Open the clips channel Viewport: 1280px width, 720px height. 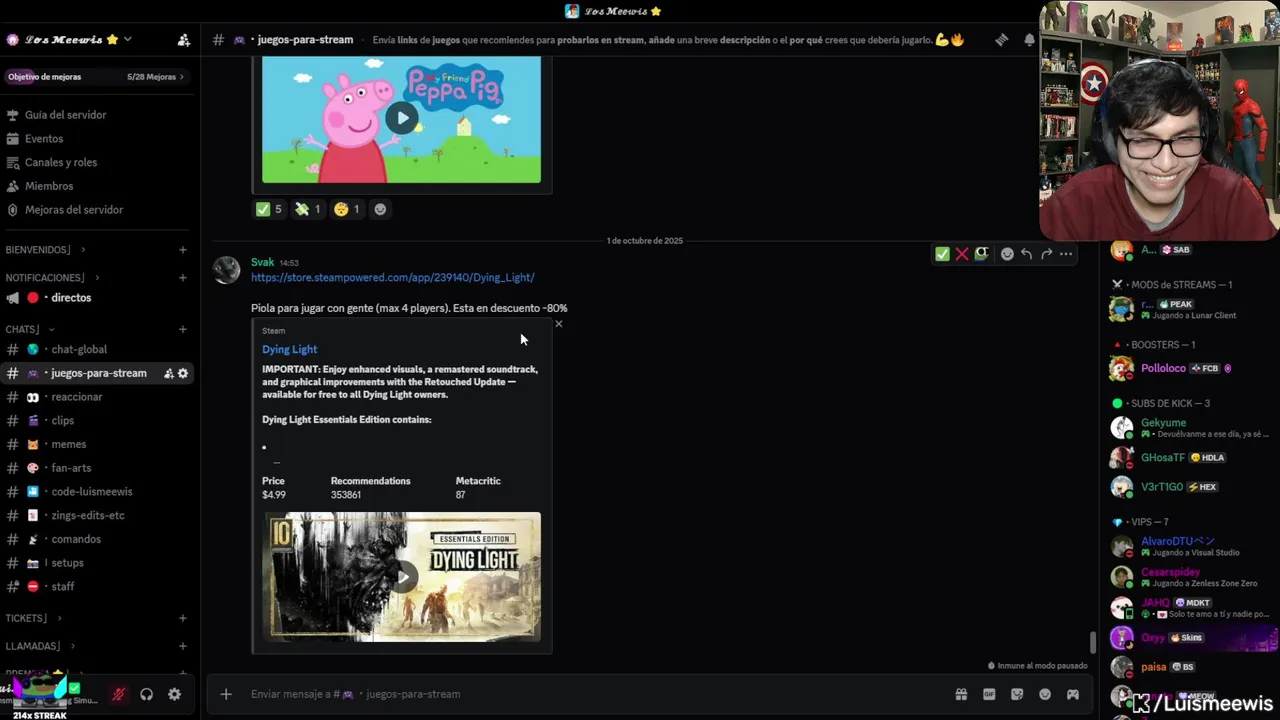click(x=98, y=421)
